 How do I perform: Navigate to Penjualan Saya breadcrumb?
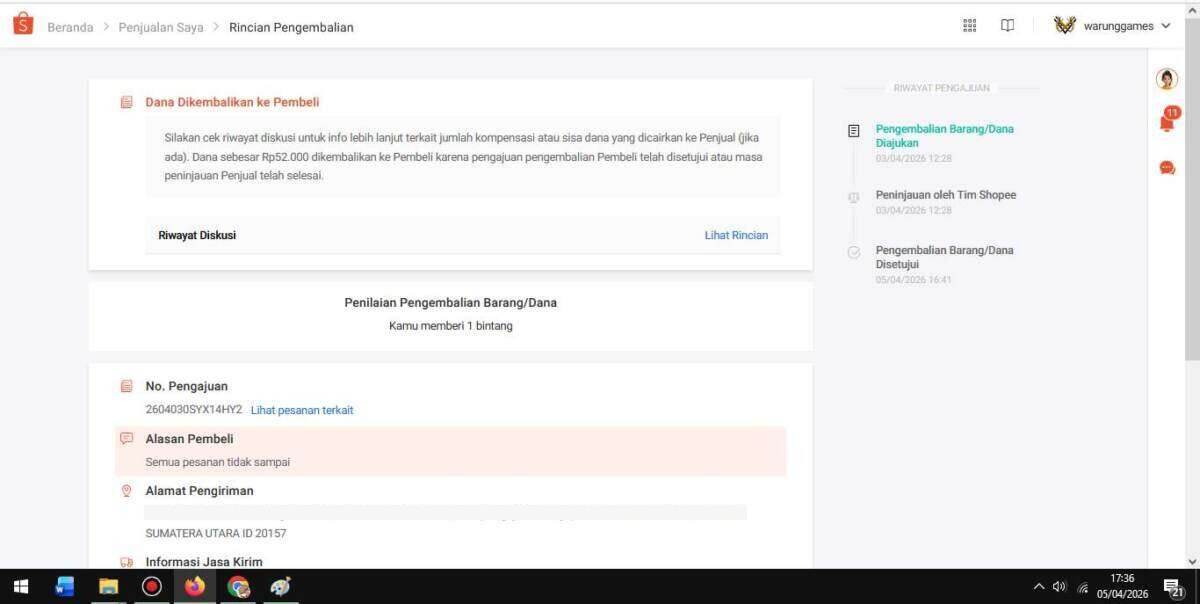click(x=160, y=27)
